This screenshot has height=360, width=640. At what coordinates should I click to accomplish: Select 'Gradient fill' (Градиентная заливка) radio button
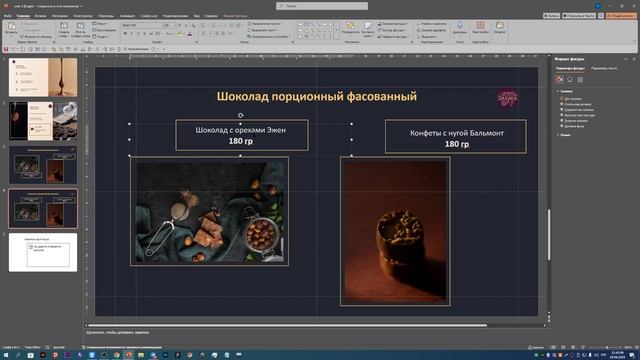pos(562,110)
